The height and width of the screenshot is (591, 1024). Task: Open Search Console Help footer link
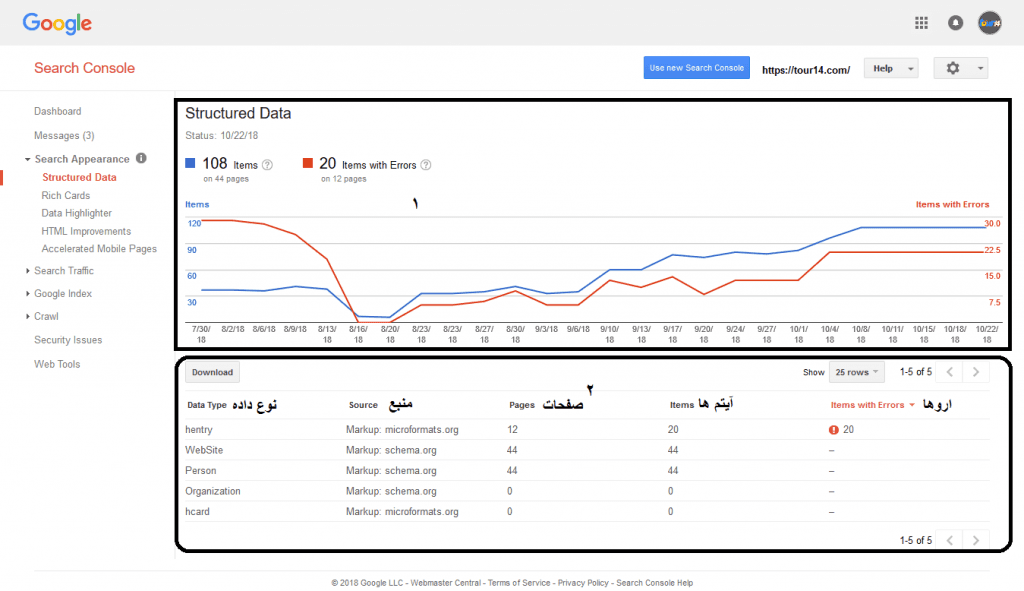[x=655, y=583]
